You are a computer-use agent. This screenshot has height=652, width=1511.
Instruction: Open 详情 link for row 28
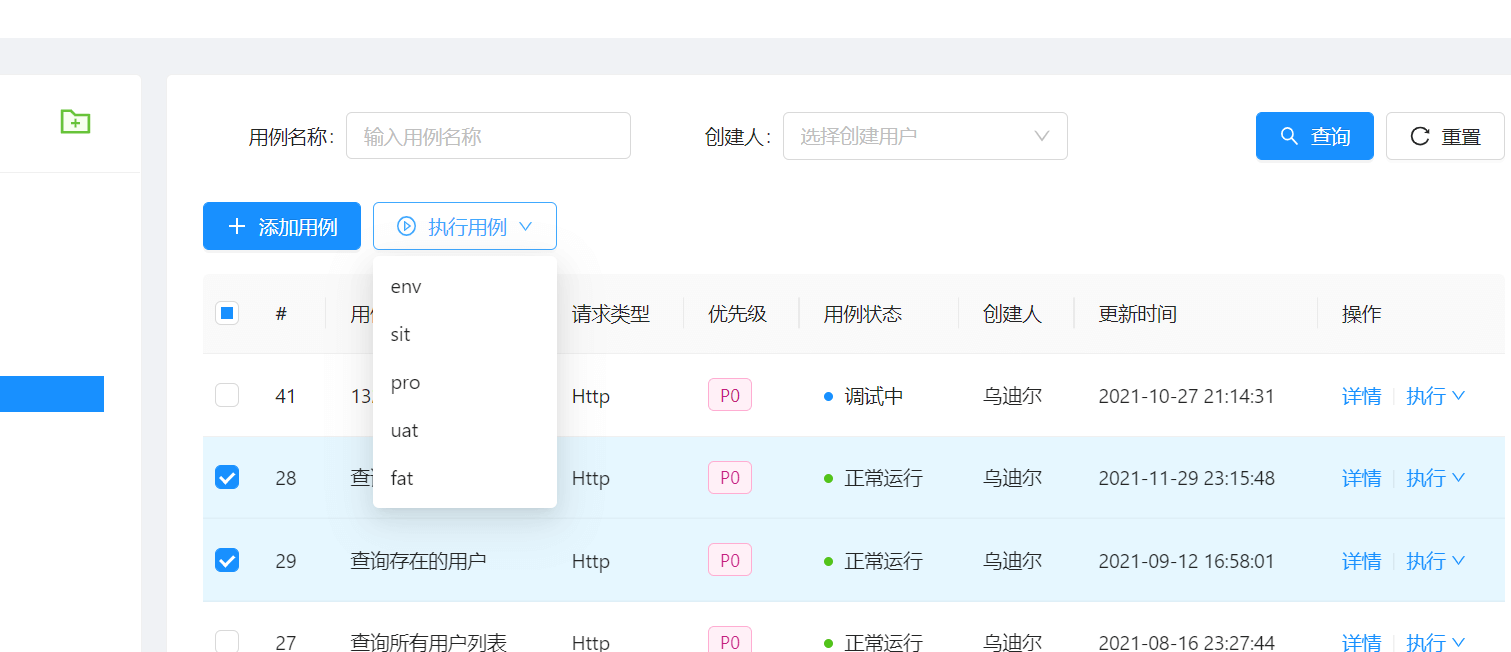(1361, 478)
